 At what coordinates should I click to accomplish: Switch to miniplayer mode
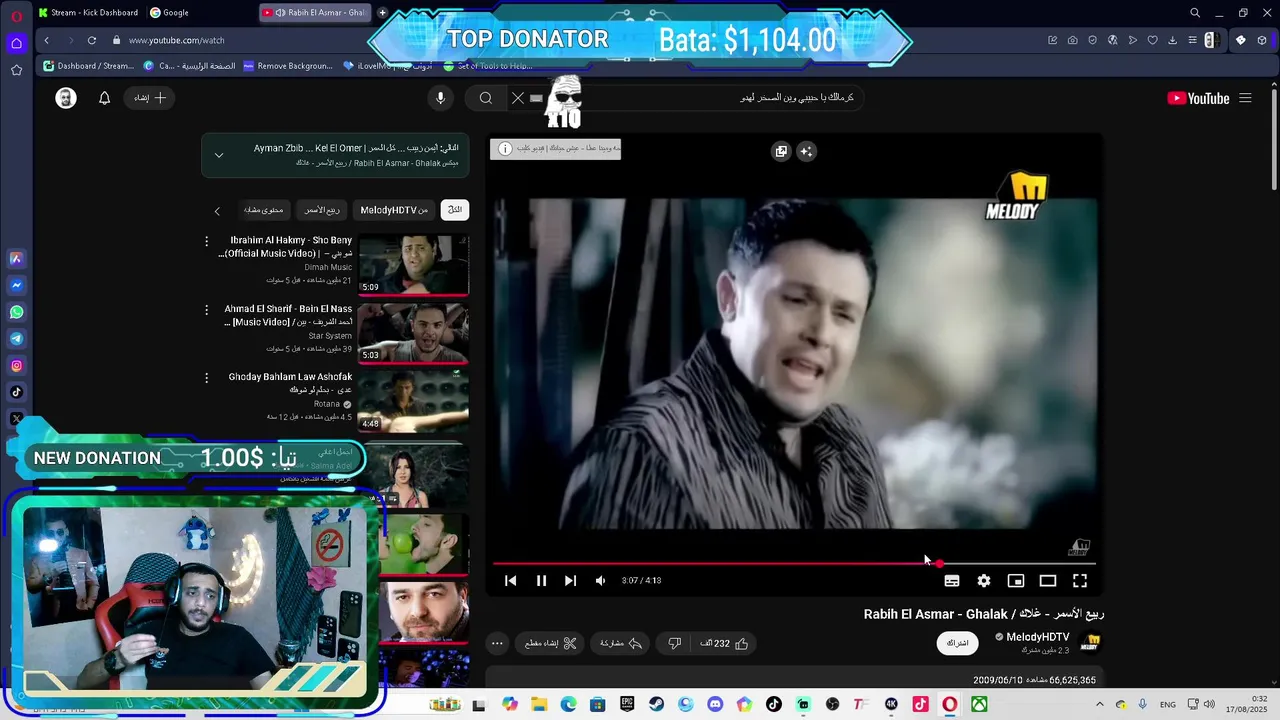point(1016,580)
